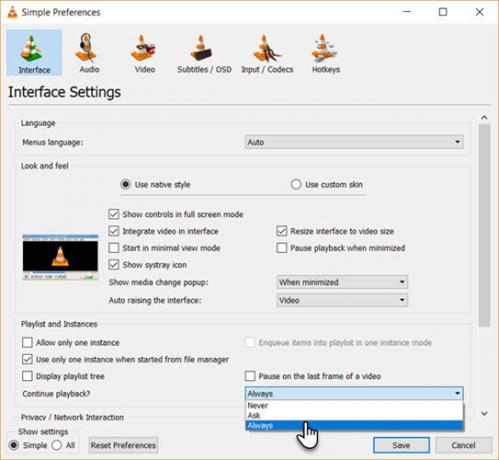Choose Ask in the Continue playback list
Screen dimensions: 499x460
pyautogui.click(x=354, y=415)
